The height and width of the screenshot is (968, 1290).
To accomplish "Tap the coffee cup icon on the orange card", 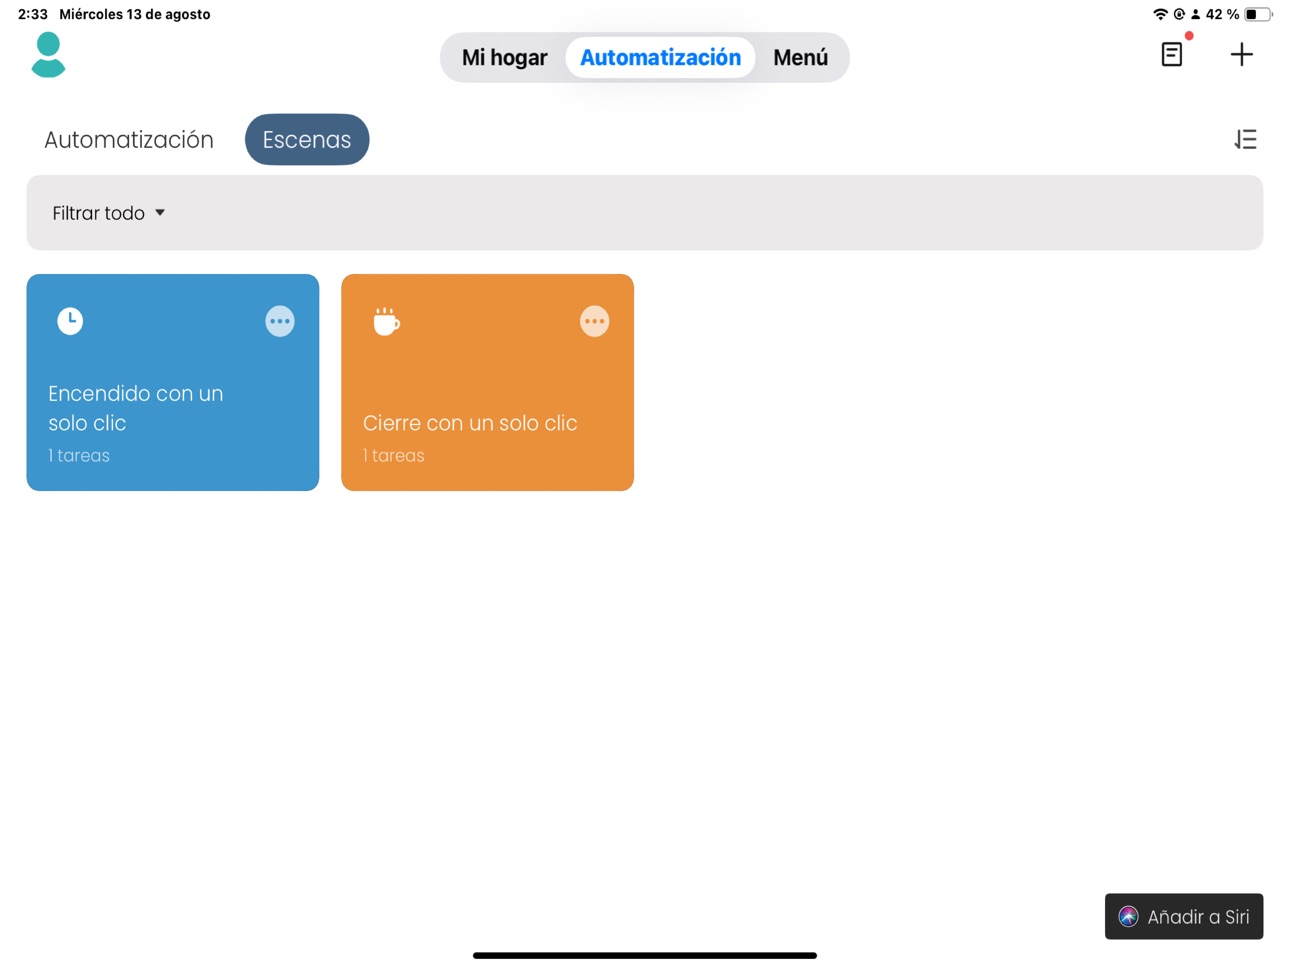I will (386, 321).
